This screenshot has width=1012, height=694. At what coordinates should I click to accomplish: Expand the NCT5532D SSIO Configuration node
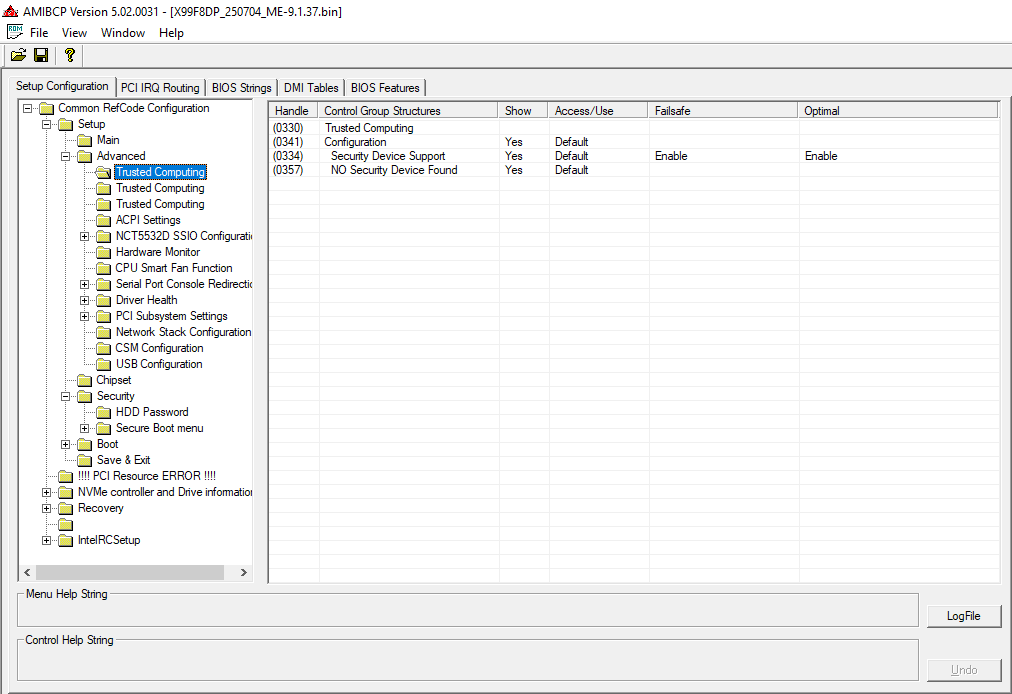click(x=85, y=237)
